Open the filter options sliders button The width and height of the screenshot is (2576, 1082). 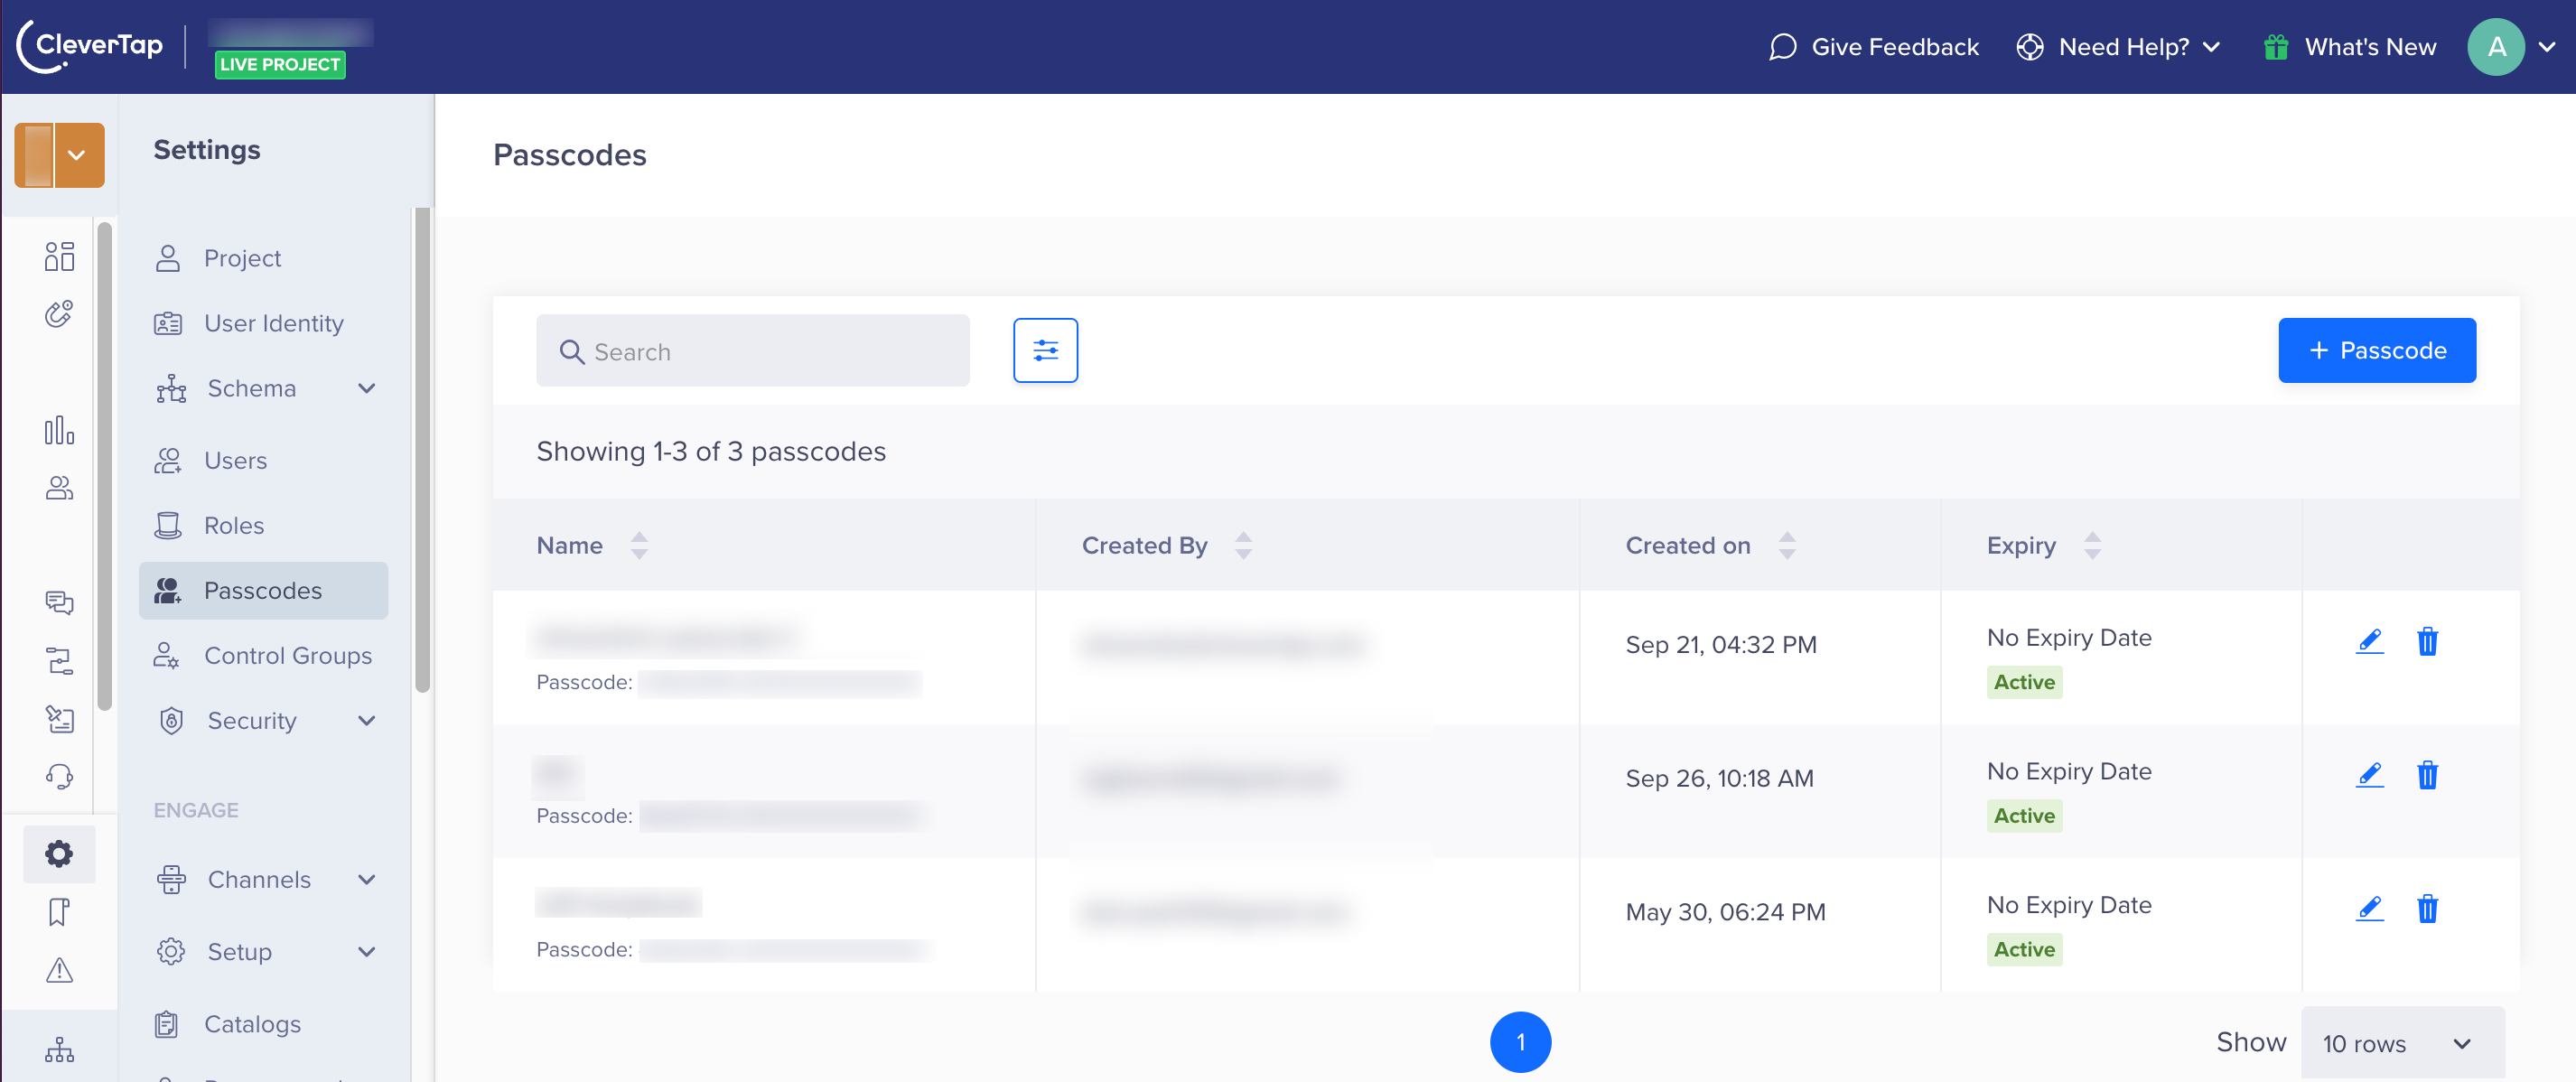click(1045, 350)
